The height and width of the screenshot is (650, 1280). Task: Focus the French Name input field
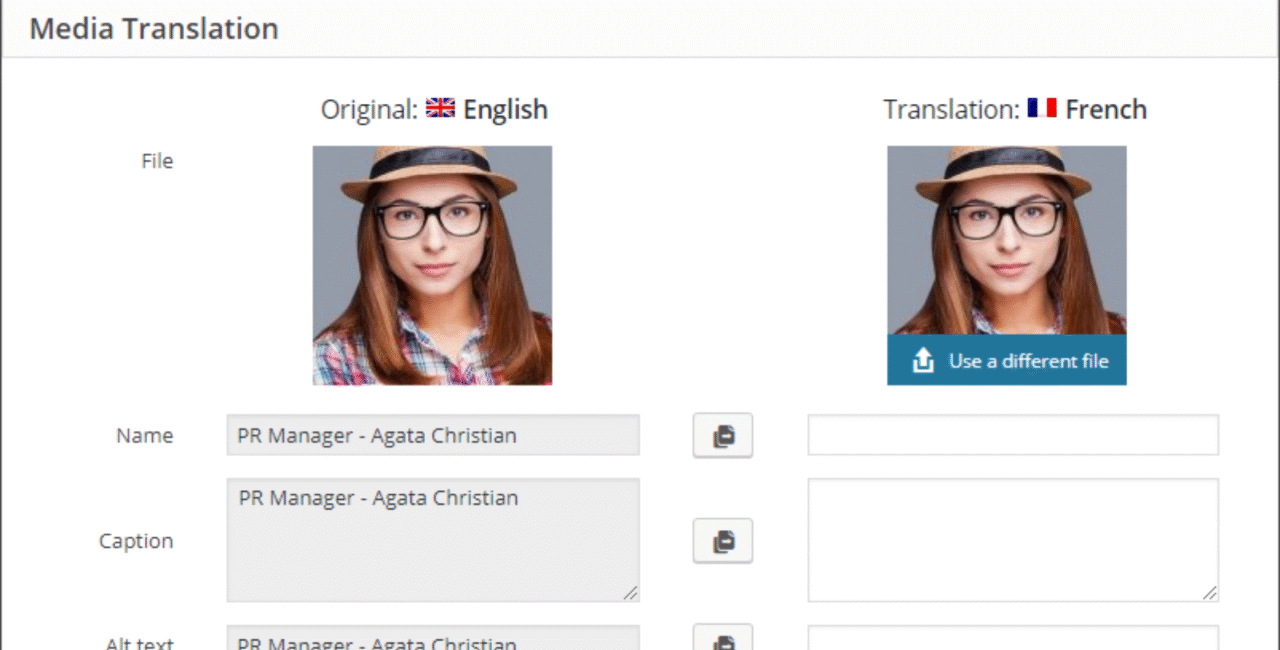click(1013, 435)
